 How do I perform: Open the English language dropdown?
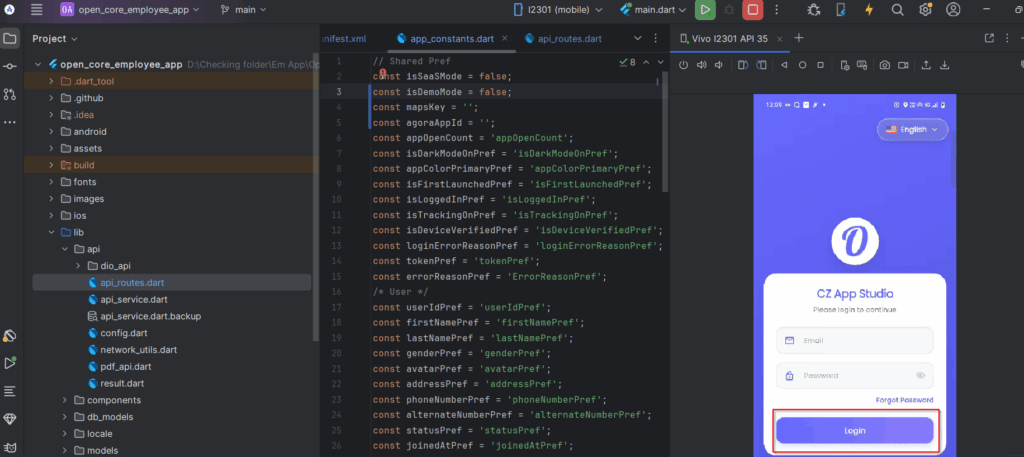click(911, 129)
